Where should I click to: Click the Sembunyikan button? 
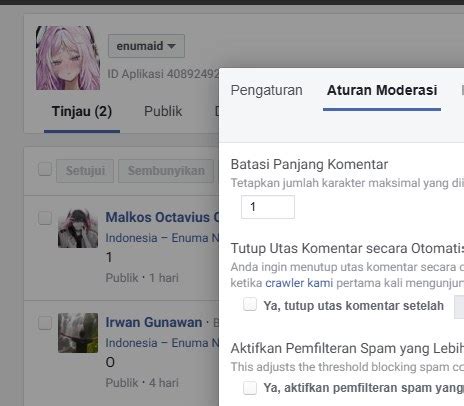(166, 171)
